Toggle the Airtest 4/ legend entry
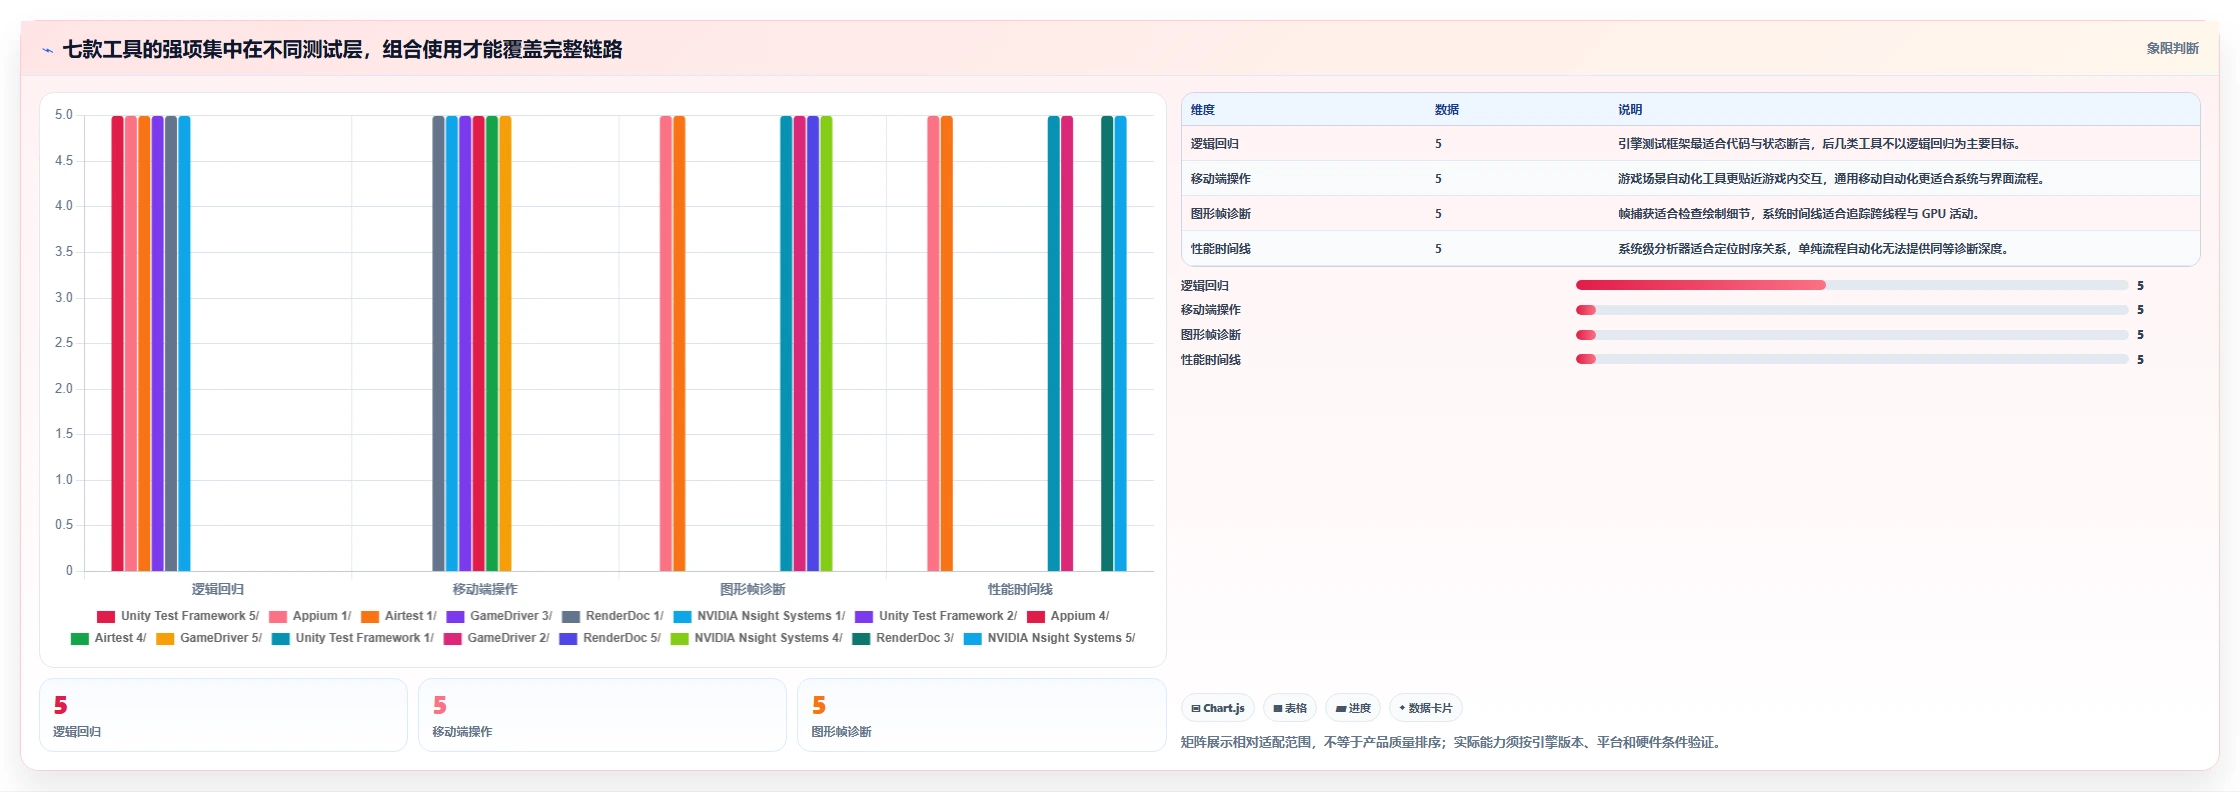Screen dimensions: 2240x792 pos(109,638)
